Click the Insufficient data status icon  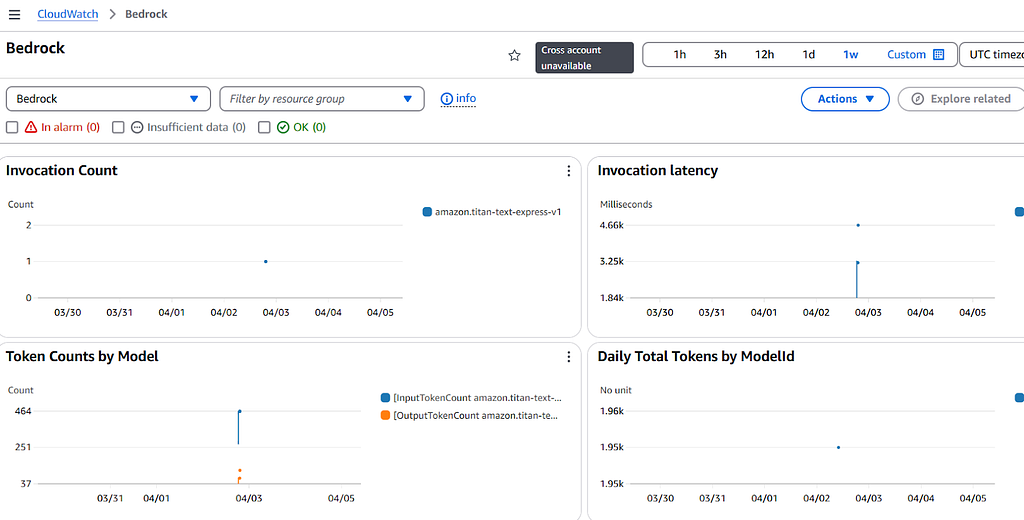point(136,127)
